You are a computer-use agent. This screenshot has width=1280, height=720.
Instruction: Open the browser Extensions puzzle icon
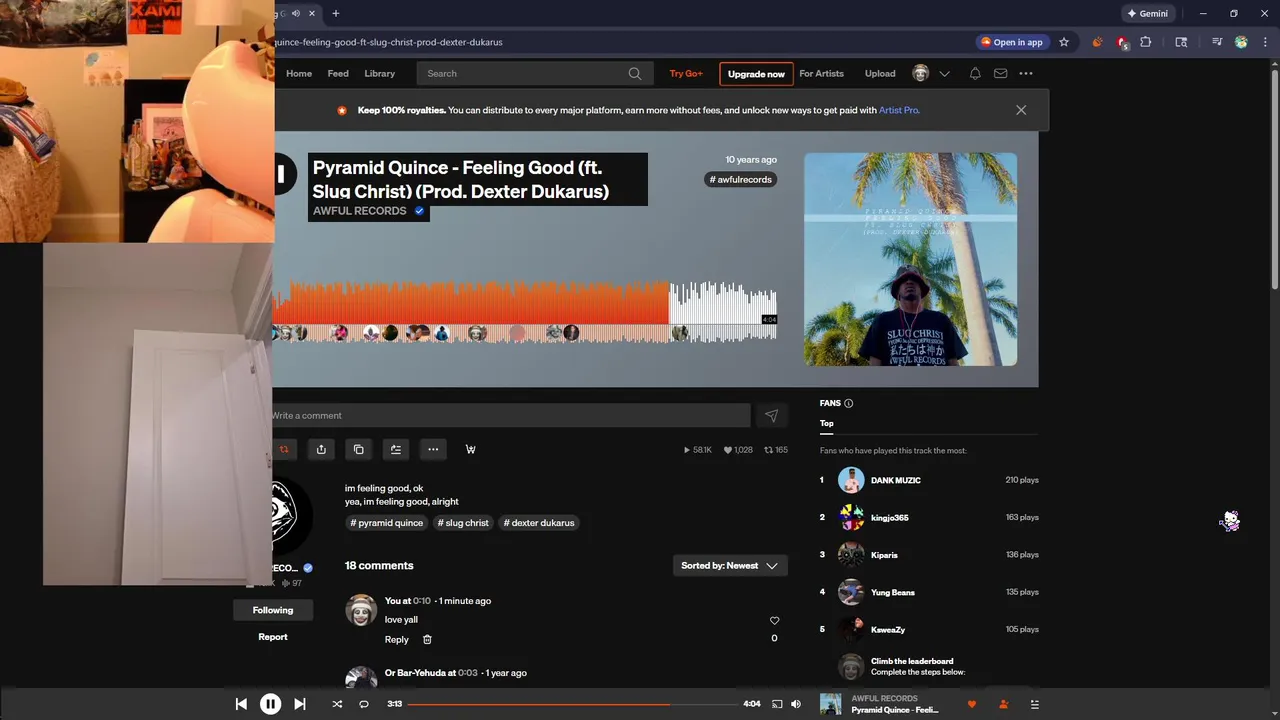[1146, 42]
